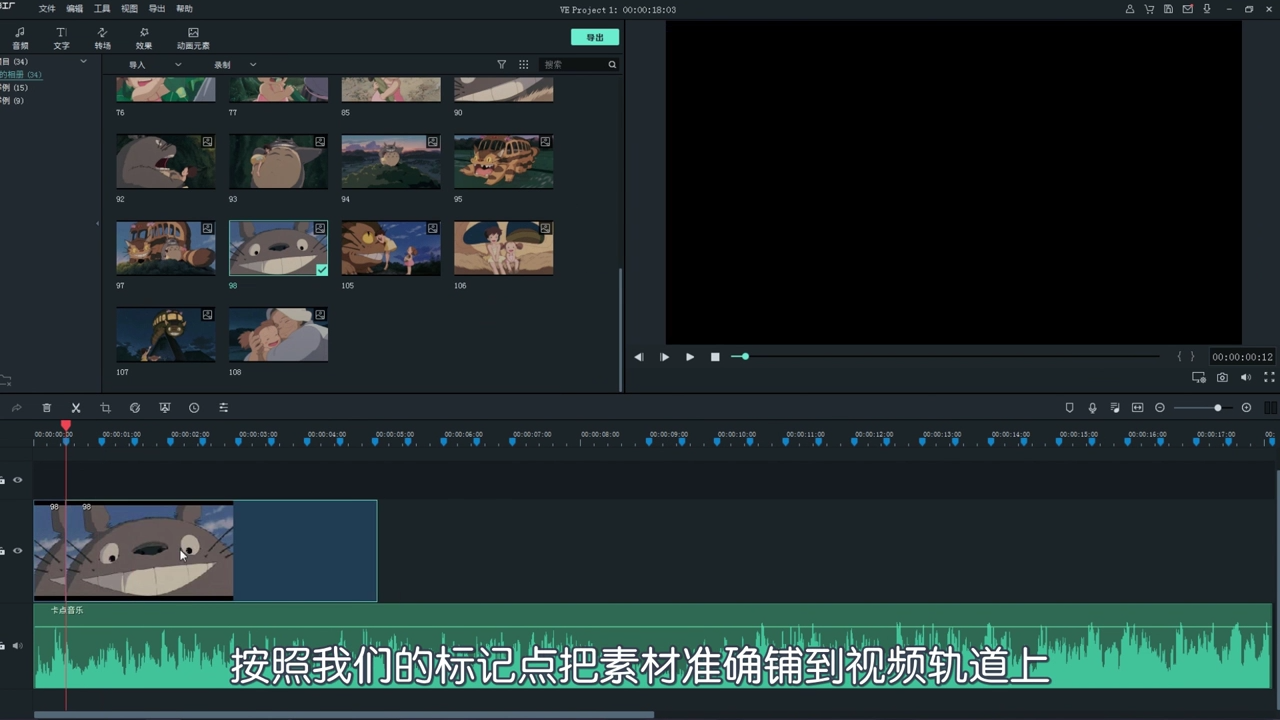Open the 动画元素 elements panel

click(x=193, y=38)
